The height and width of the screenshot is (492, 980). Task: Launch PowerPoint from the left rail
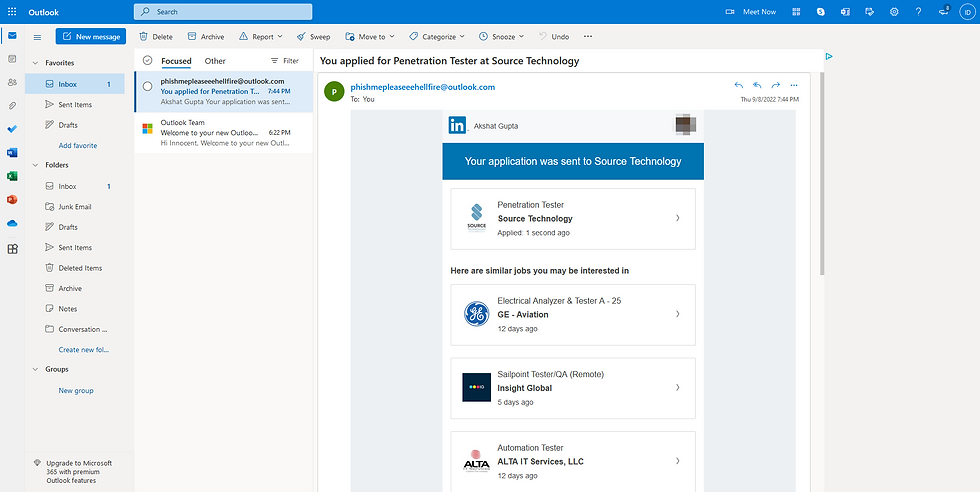point(12,200)
